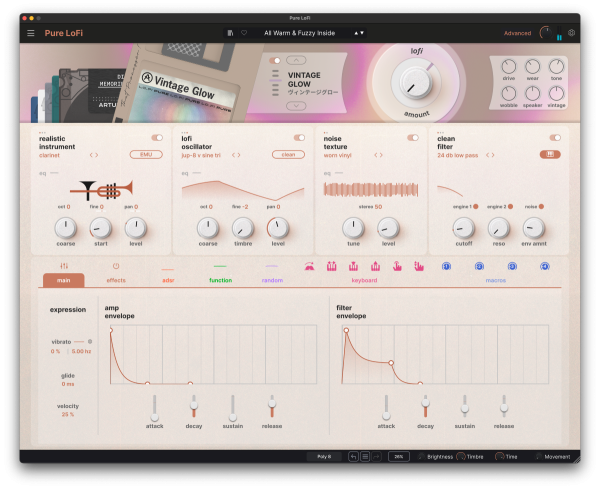Open the preset library browser icon

231,33
